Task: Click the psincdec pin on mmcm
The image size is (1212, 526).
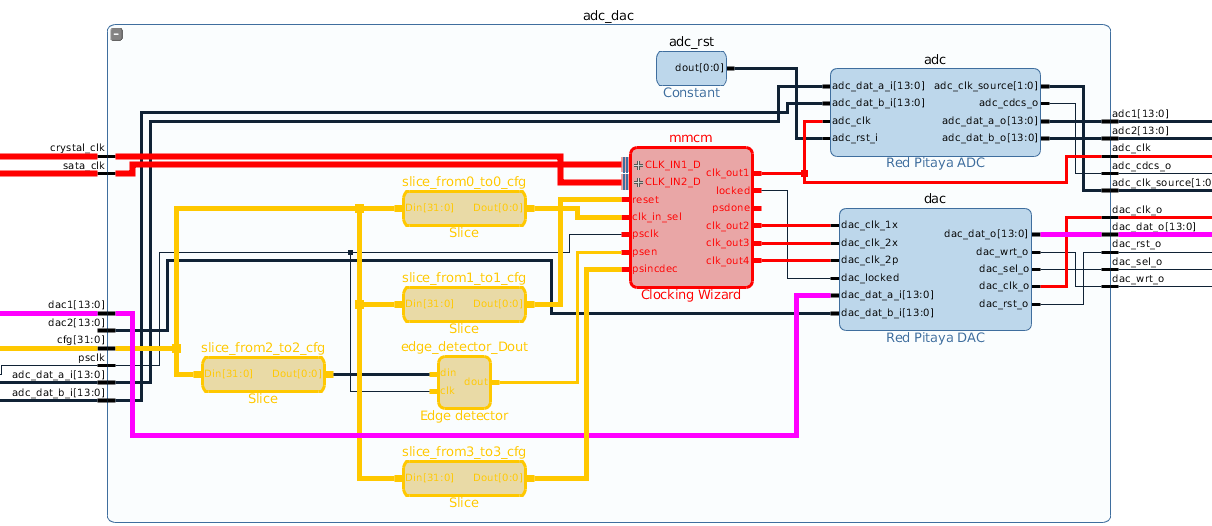Action: (655, 269)
